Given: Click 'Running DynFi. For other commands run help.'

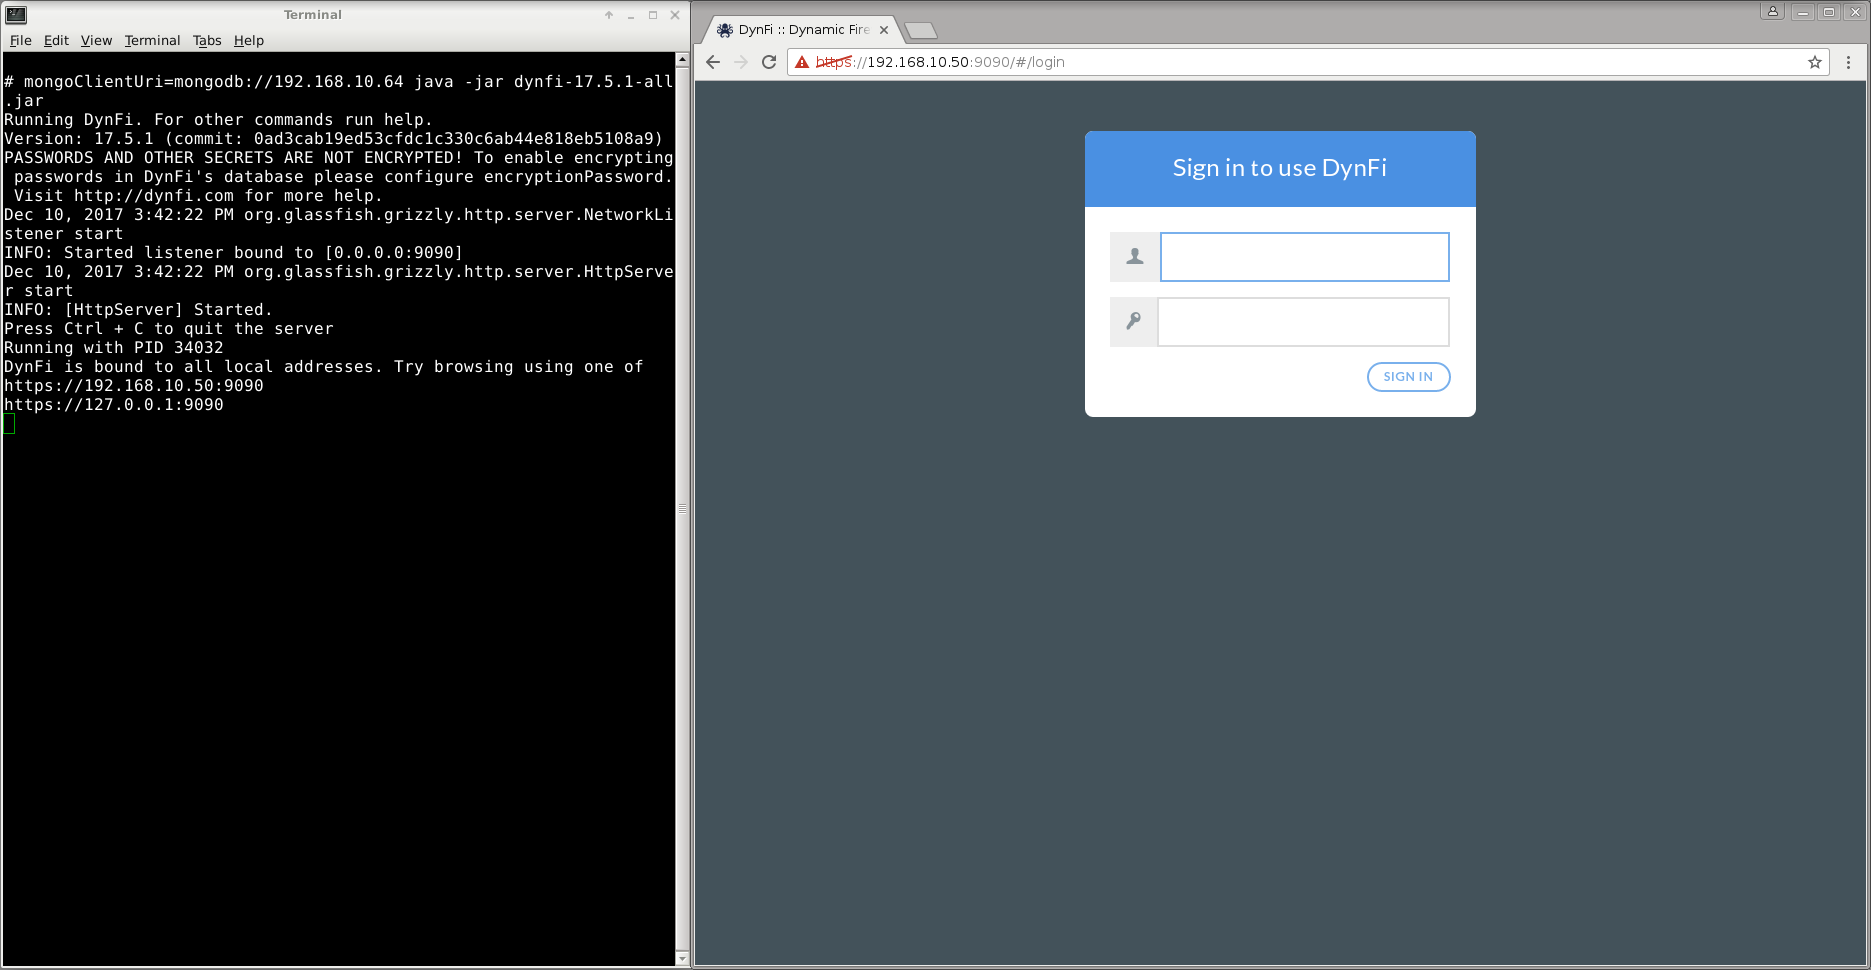Looking at the screenshot, I should pos(219,120).
